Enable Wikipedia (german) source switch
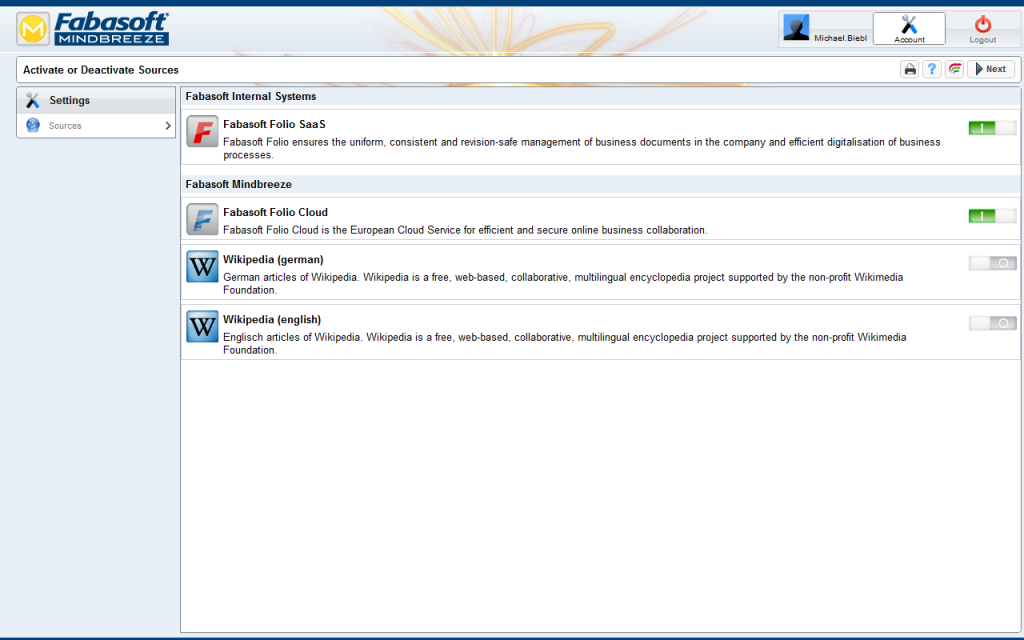Image resolution: width=1024 pixels, height=640 pixels. pos(992,263)
